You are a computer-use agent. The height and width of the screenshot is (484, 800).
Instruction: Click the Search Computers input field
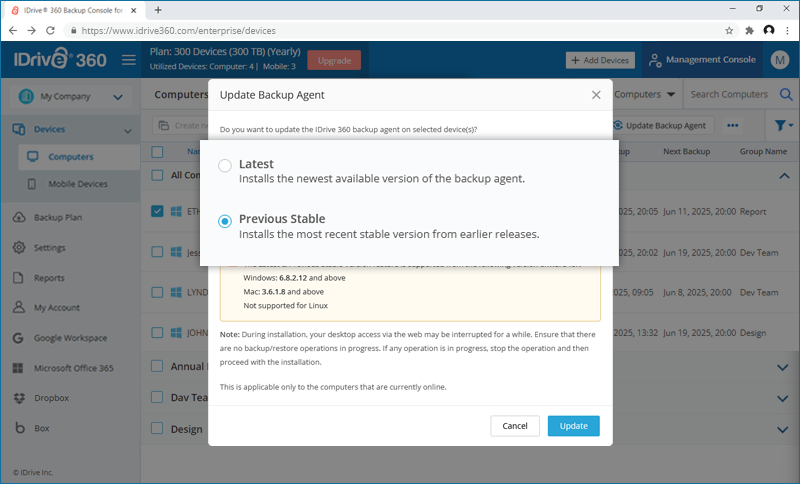(730, 95)
